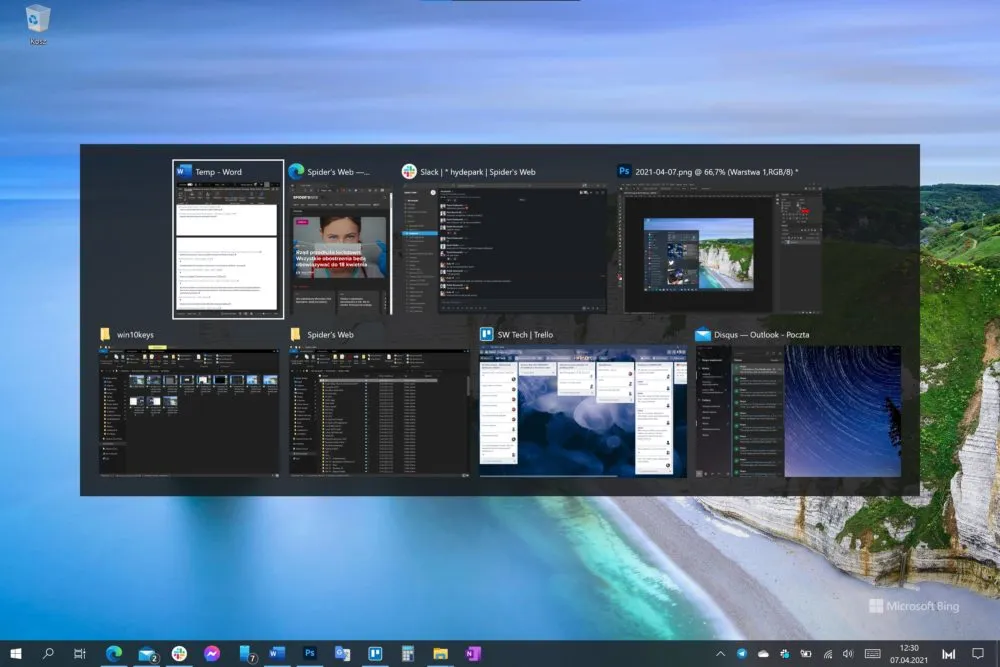Open the OneDrive cloud tray icon

tap(763, 654)
